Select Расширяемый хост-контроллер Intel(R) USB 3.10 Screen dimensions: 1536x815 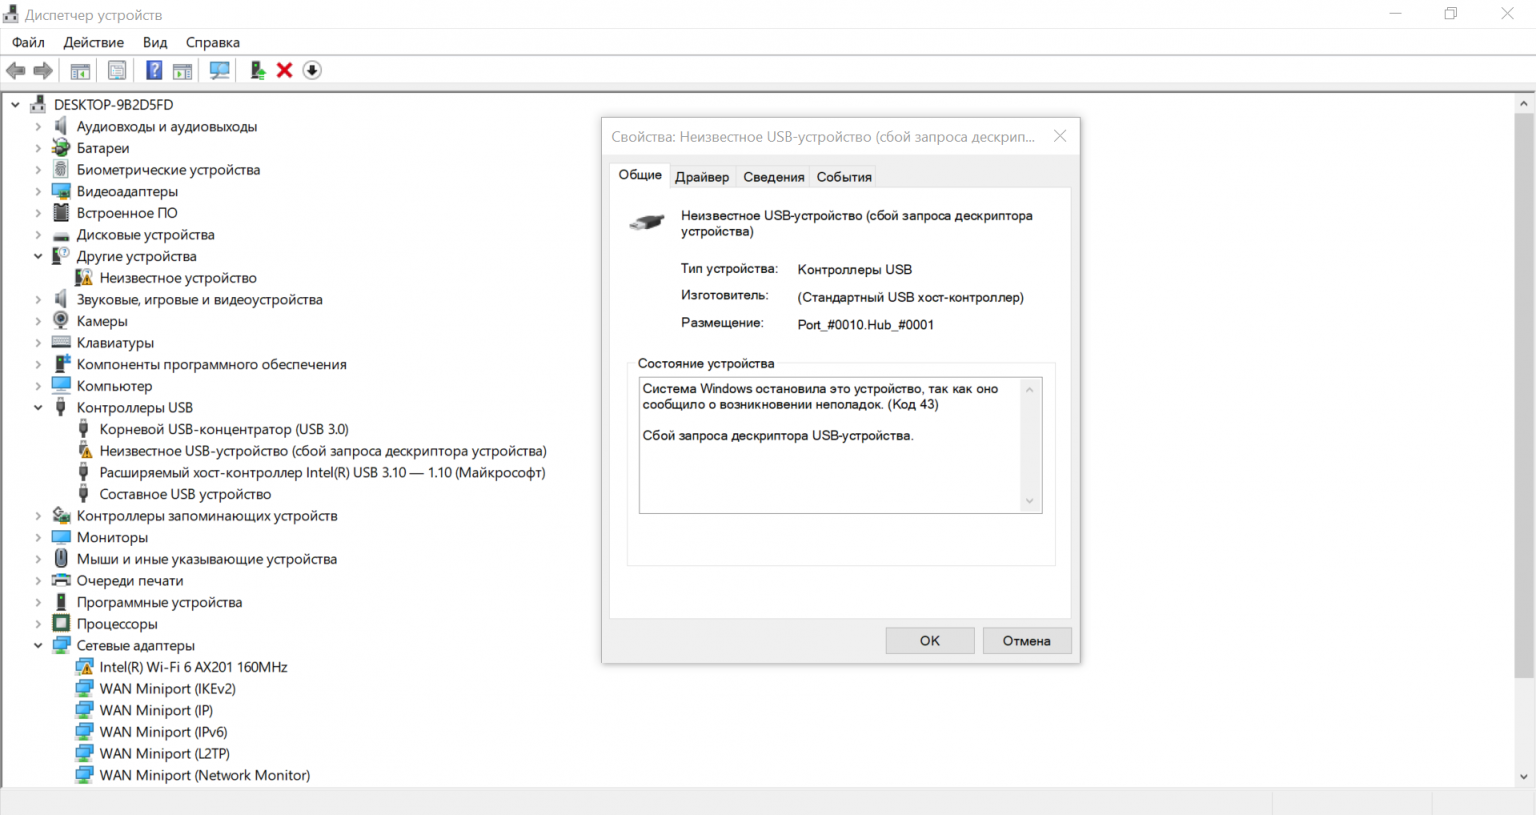322,473
